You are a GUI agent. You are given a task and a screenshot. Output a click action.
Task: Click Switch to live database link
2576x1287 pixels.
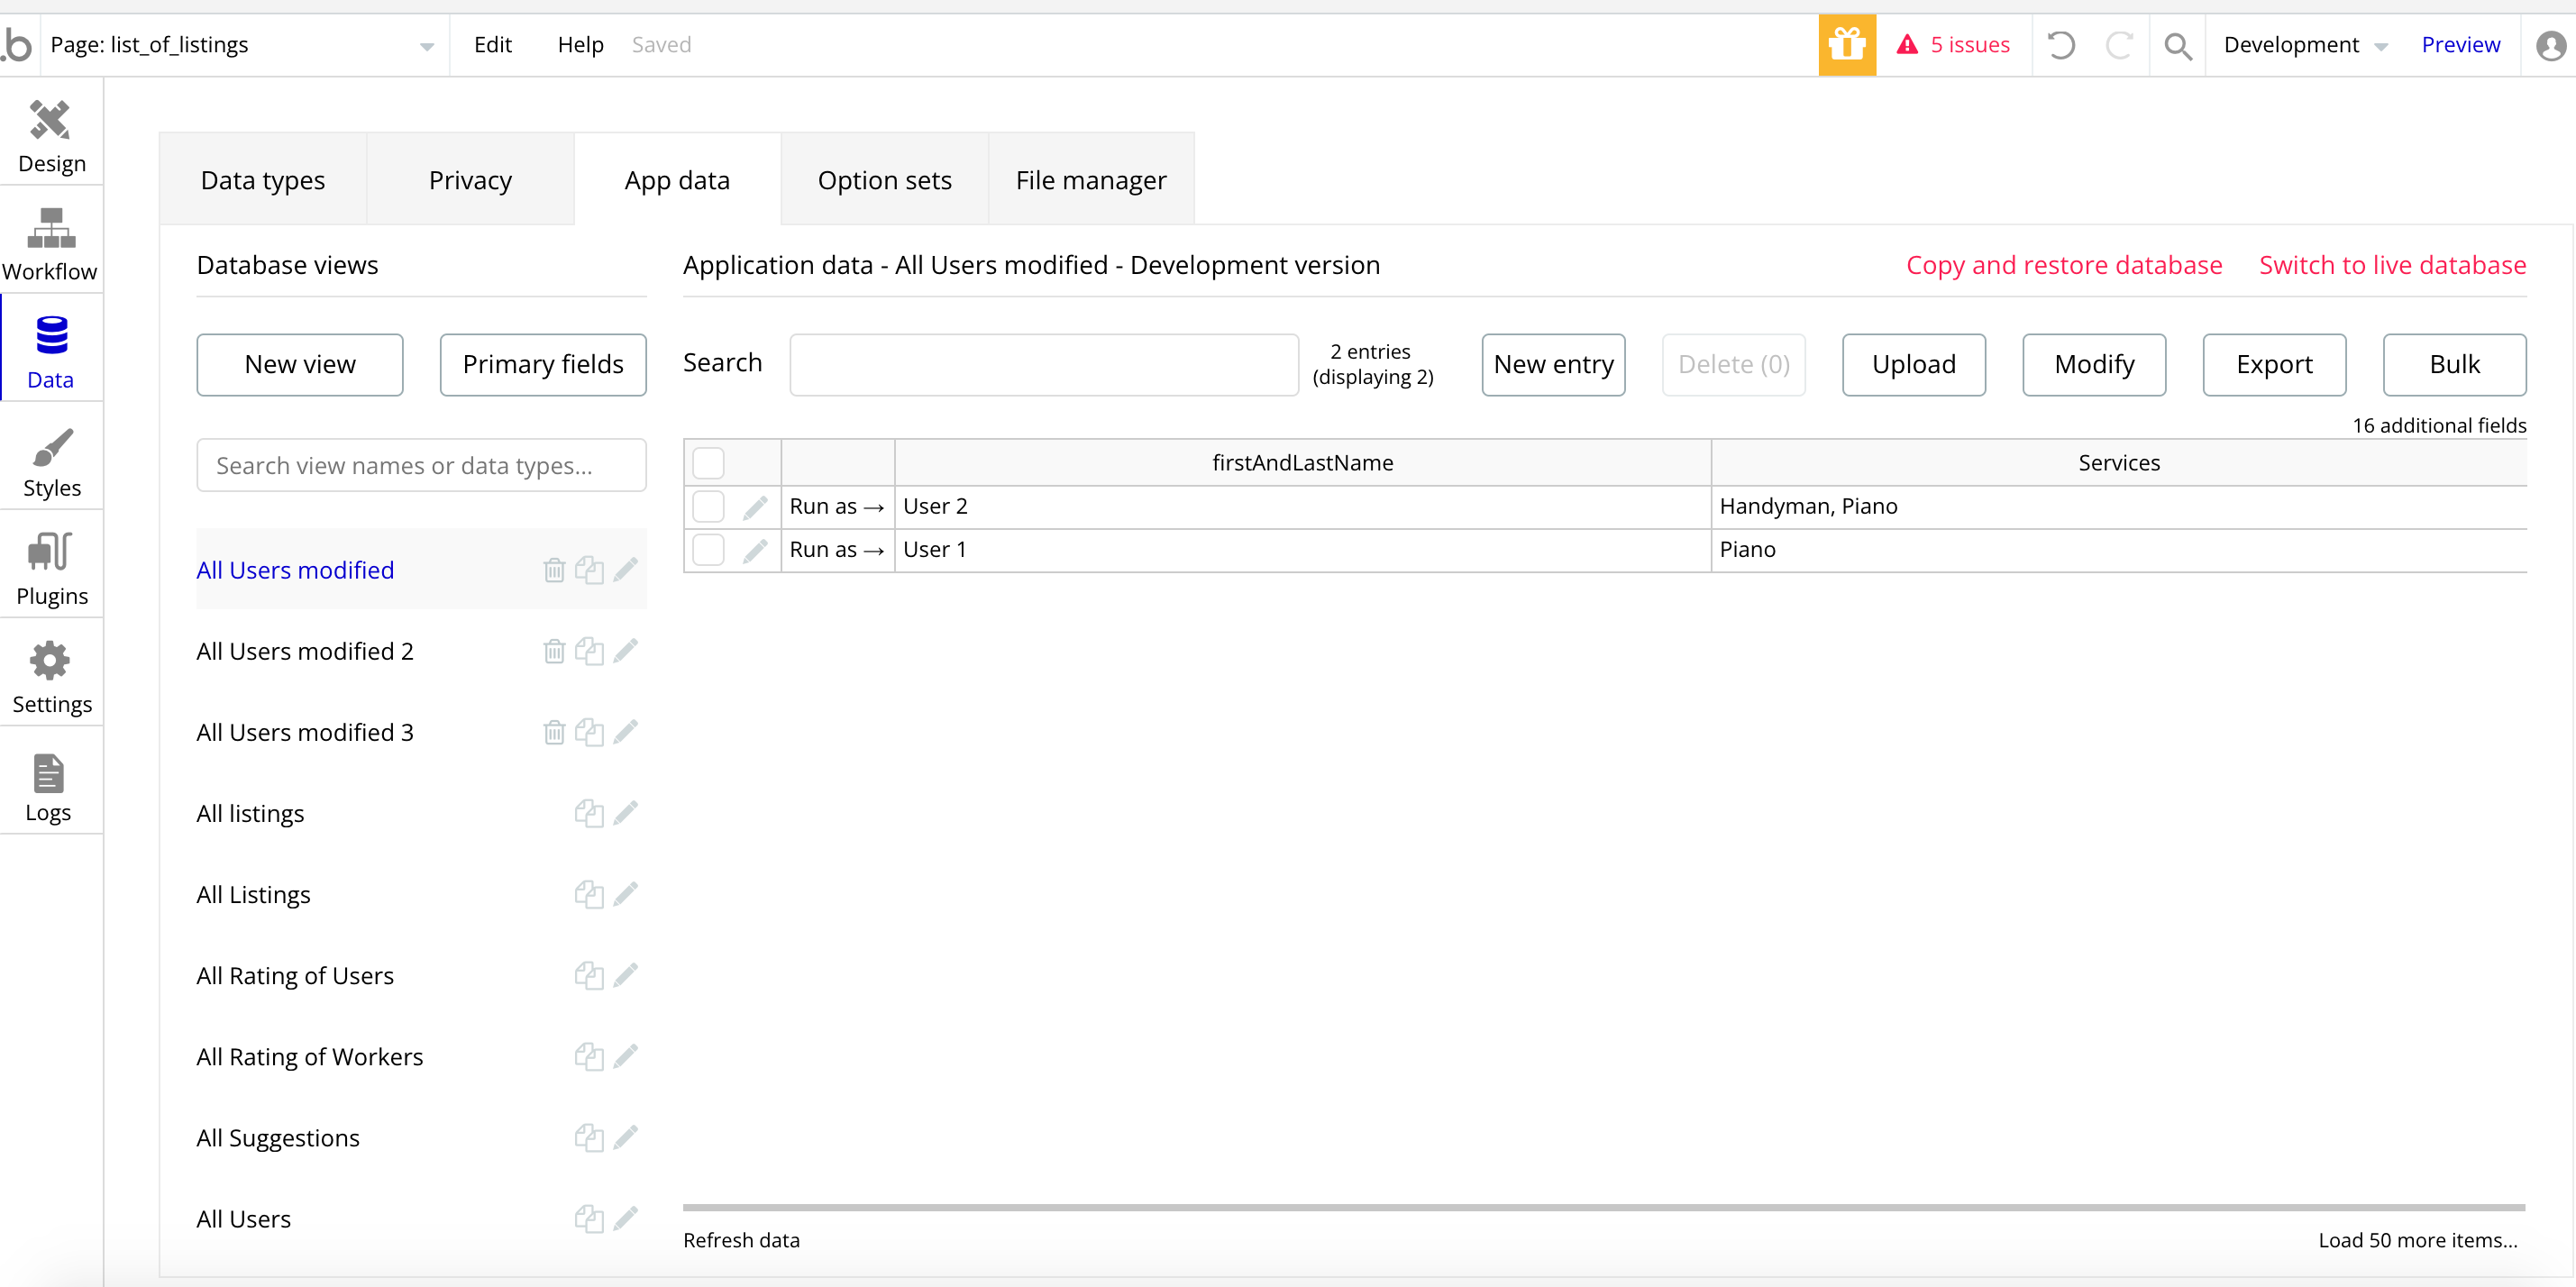(2391, 265)
